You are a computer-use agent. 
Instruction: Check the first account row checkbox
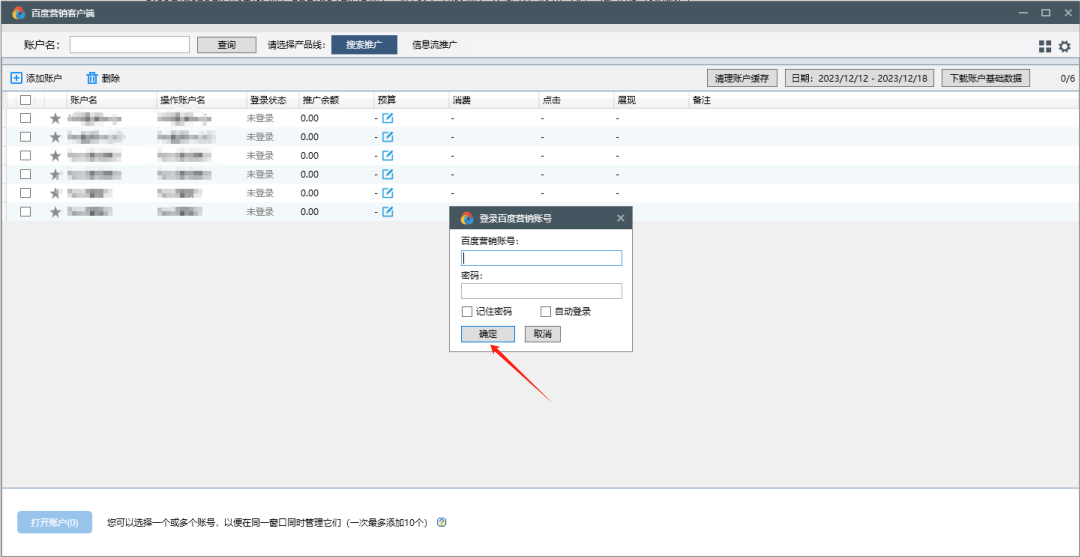pyautogui.click(x=25, y=118)
